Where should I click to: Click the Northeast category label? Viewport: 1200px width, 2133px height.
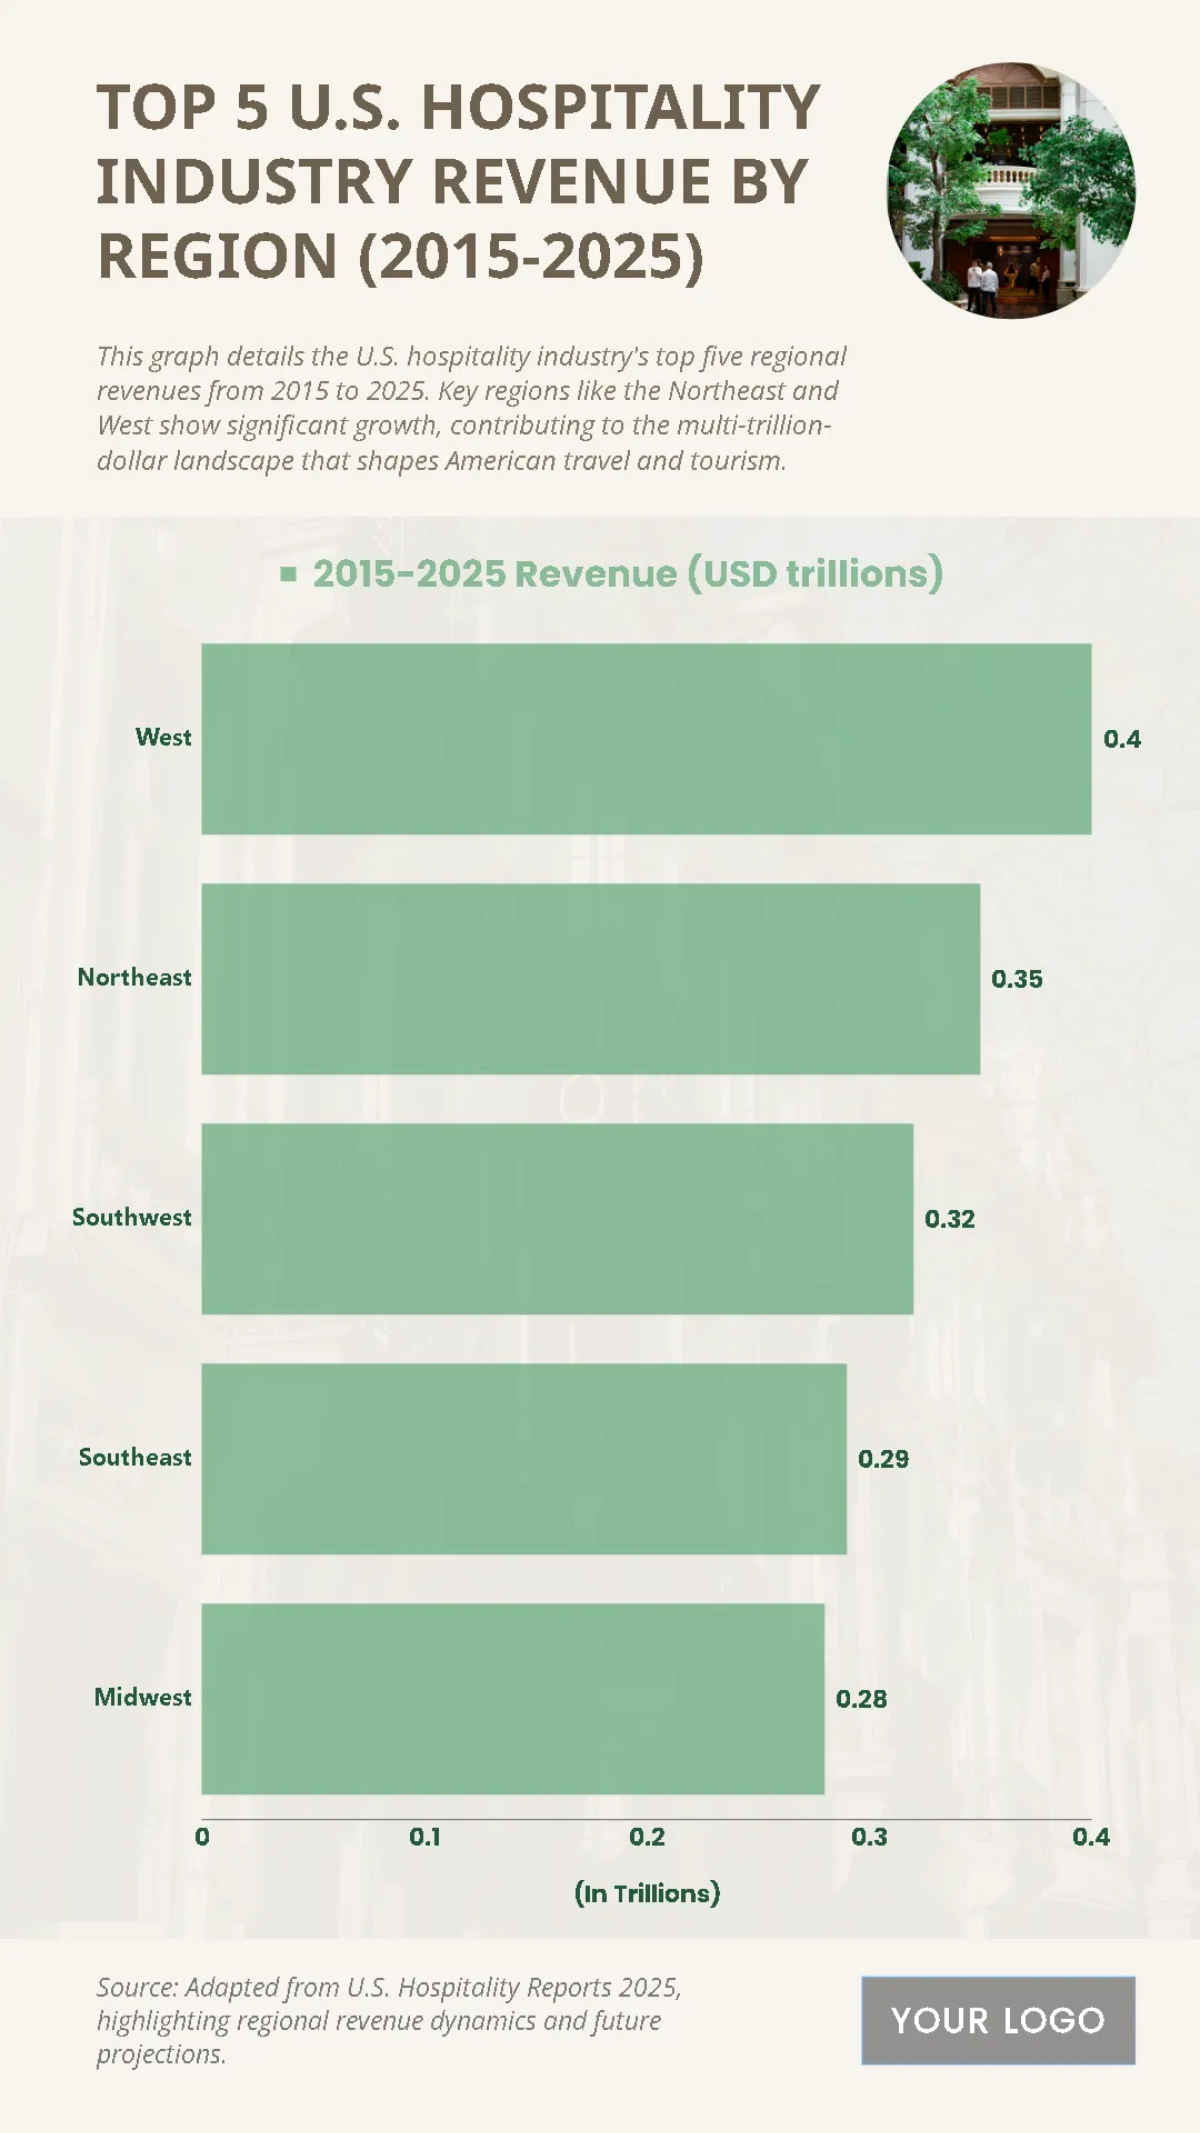(134, 977)
